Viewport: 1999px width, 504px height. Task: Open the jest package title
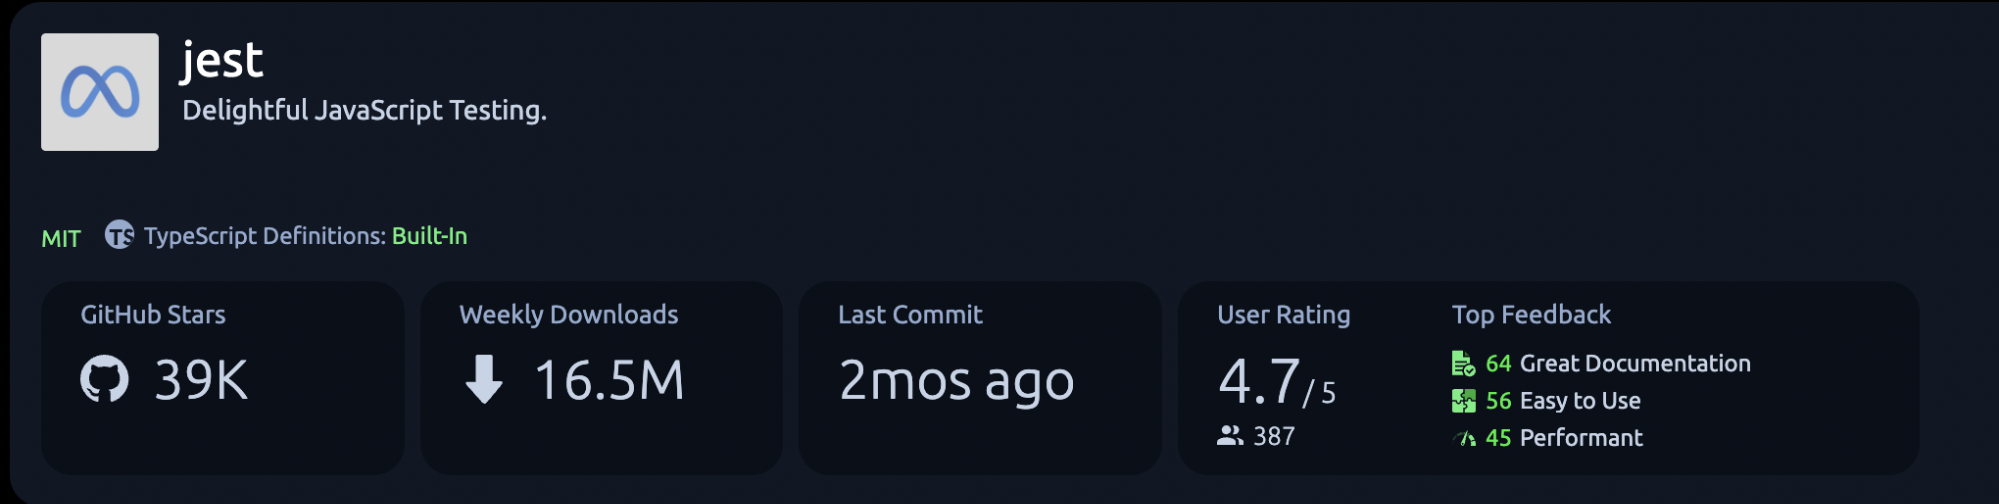[222, 61]
